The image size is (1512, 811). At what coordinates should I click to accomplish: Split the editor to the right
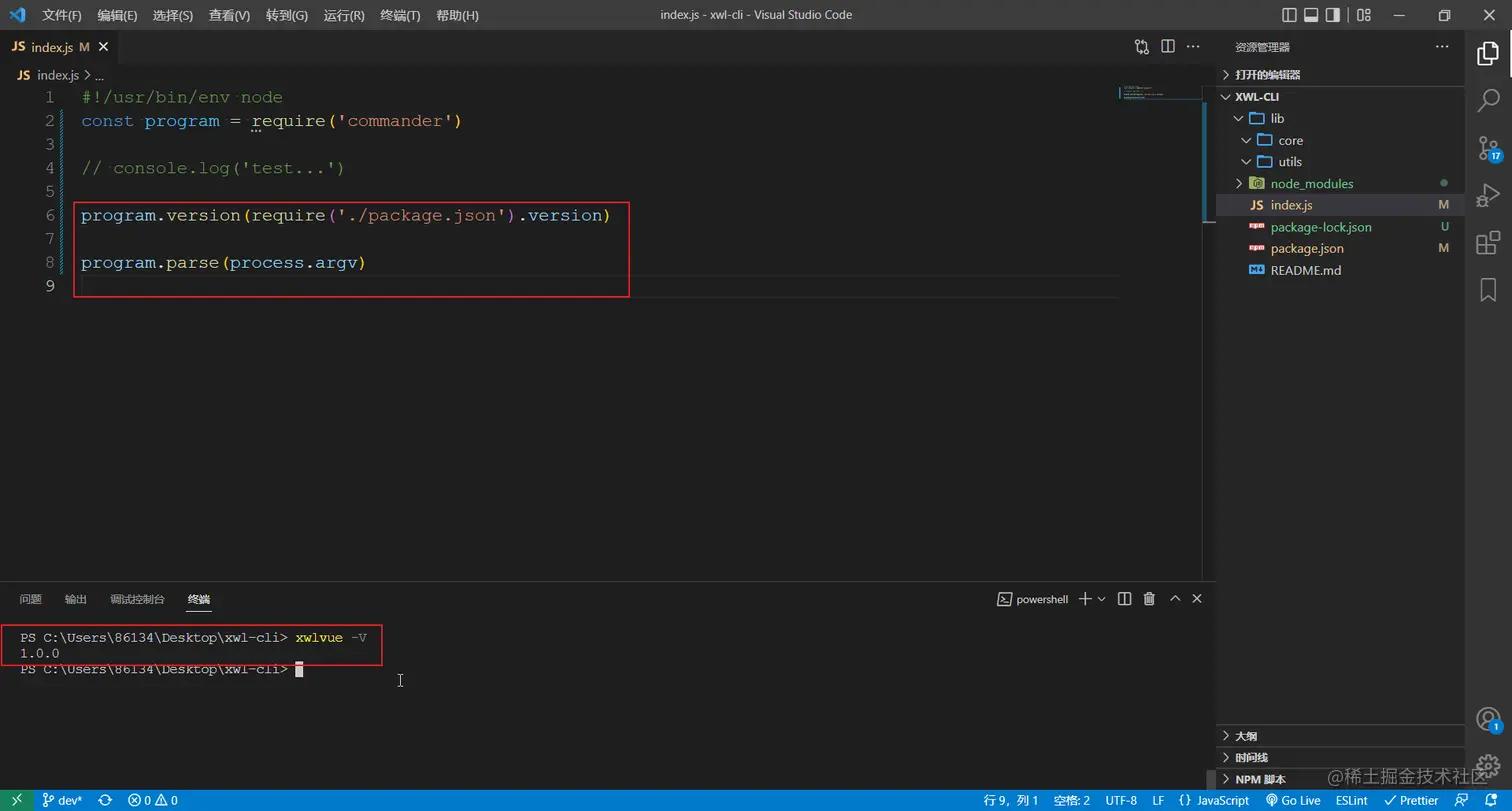1168,46
